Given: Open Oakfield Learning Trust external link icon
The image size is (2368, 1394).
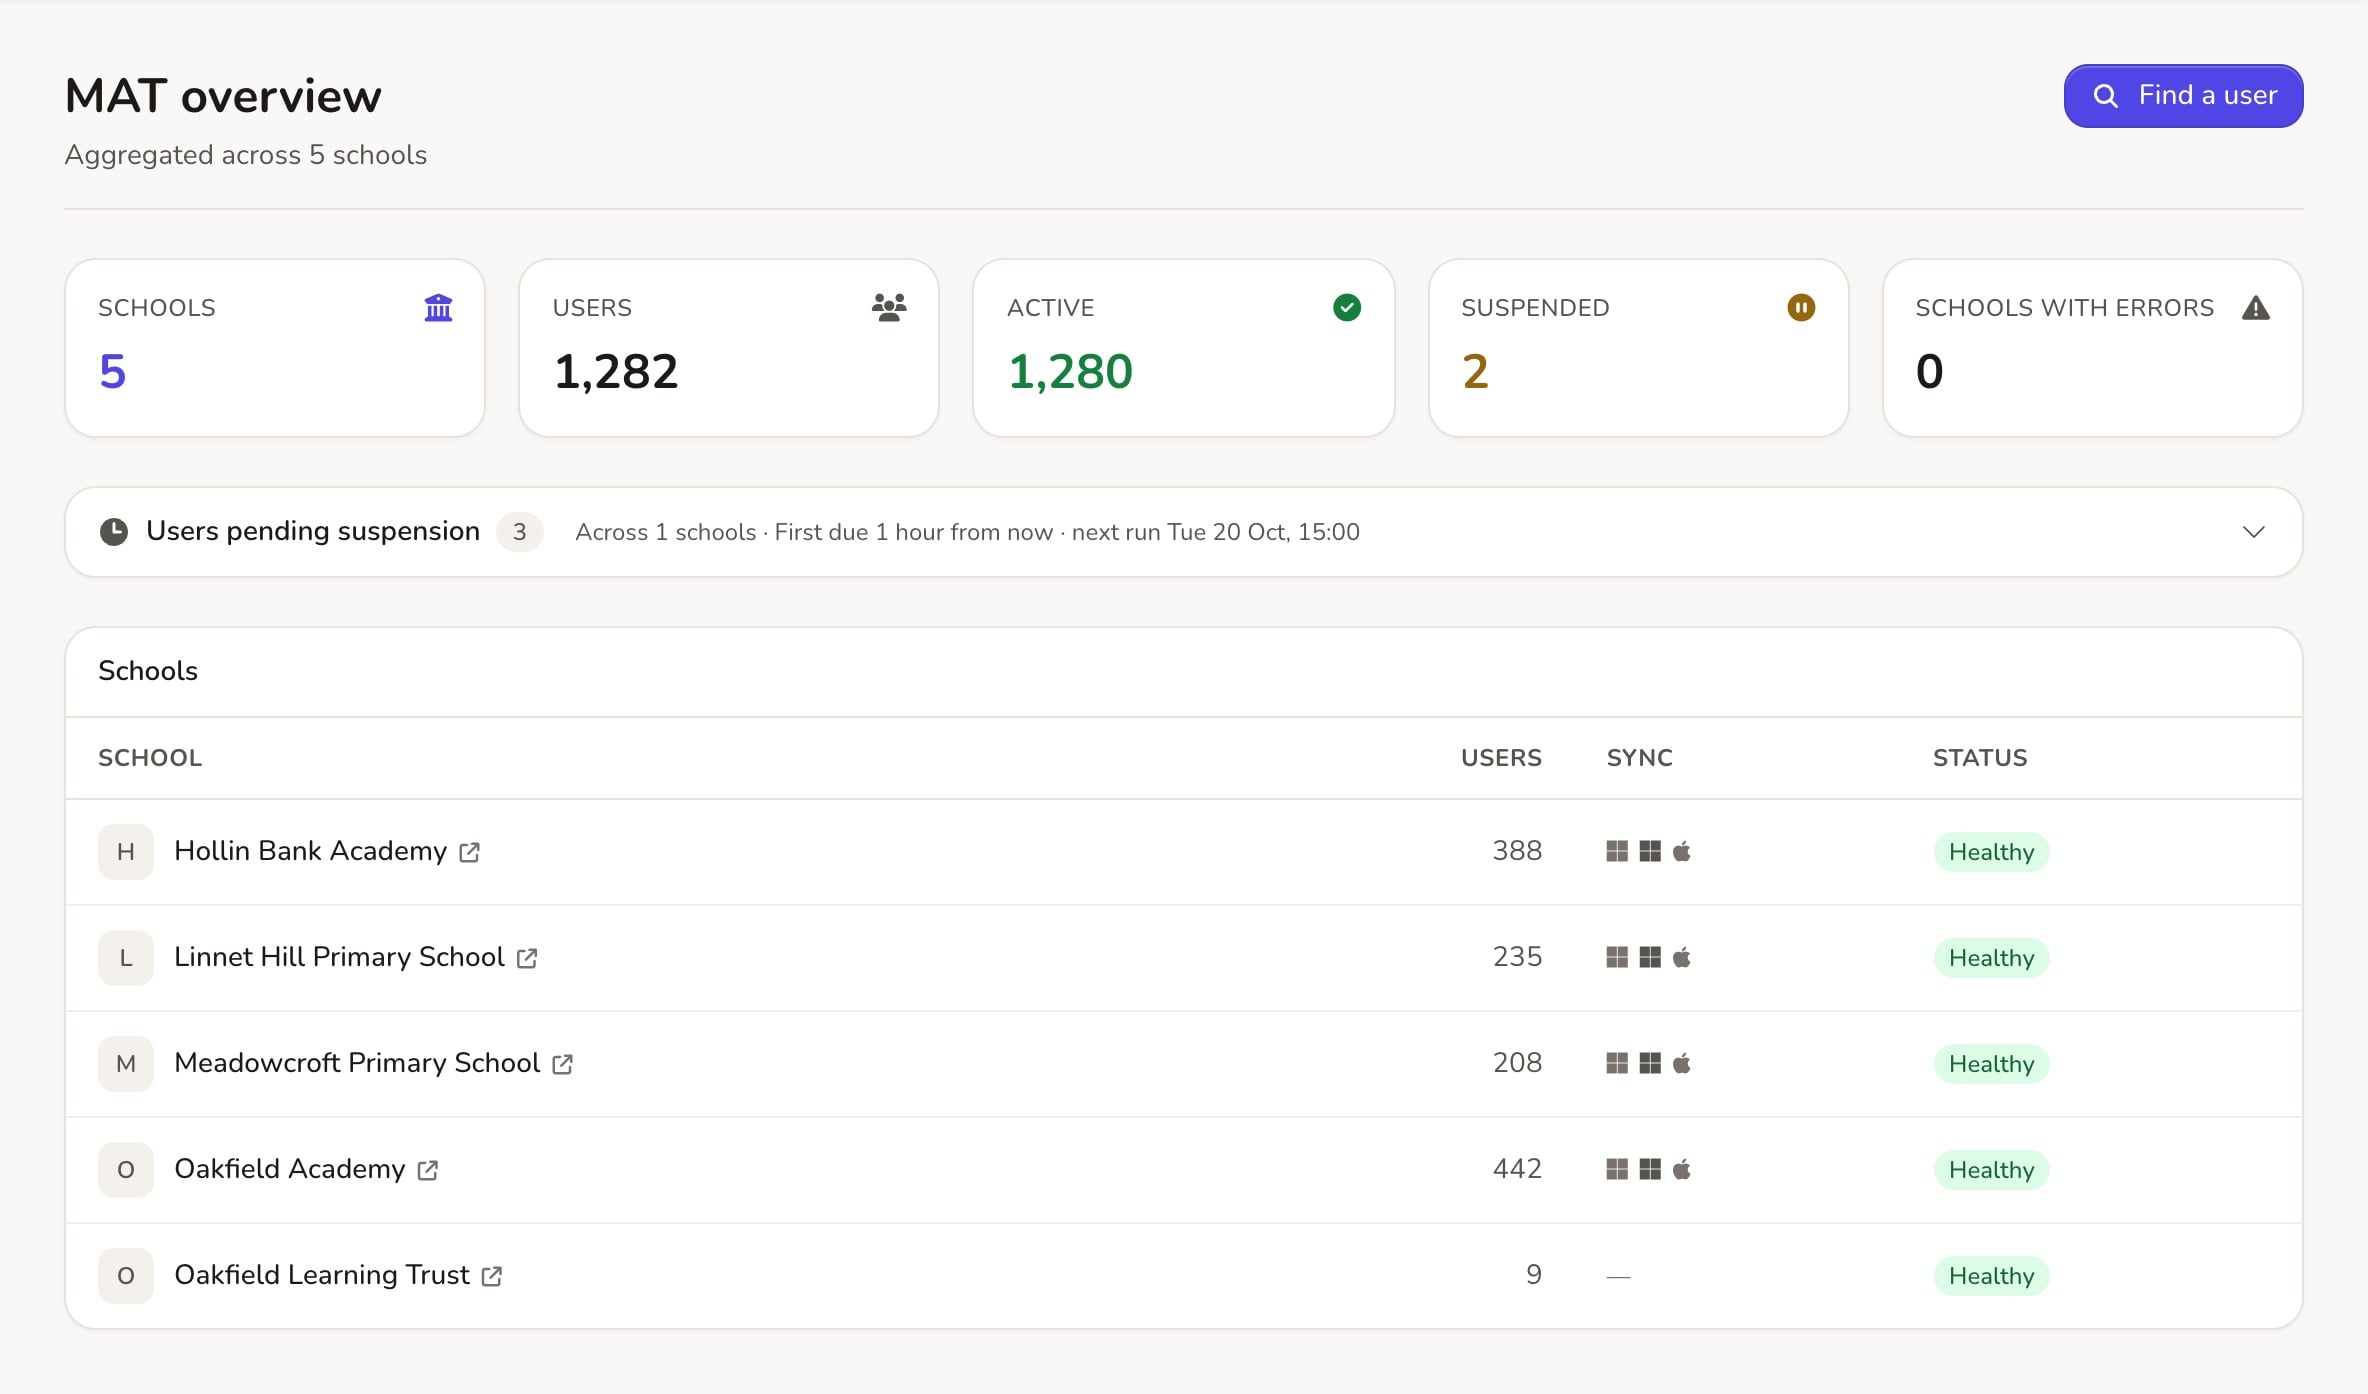Looking at the screenshot, I should click(491, 1276).
